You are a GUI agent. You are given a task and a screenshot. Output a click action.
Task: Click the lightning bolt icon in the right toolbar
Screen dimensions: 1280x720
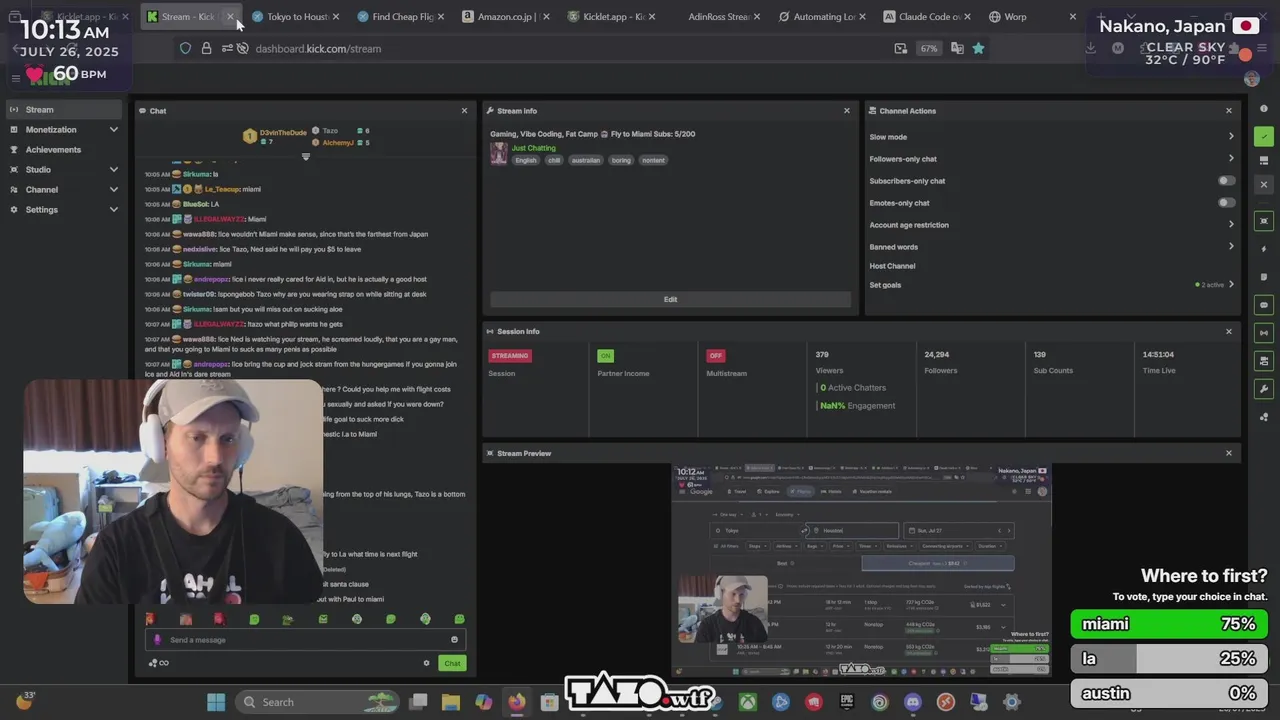coord(1264,248)
